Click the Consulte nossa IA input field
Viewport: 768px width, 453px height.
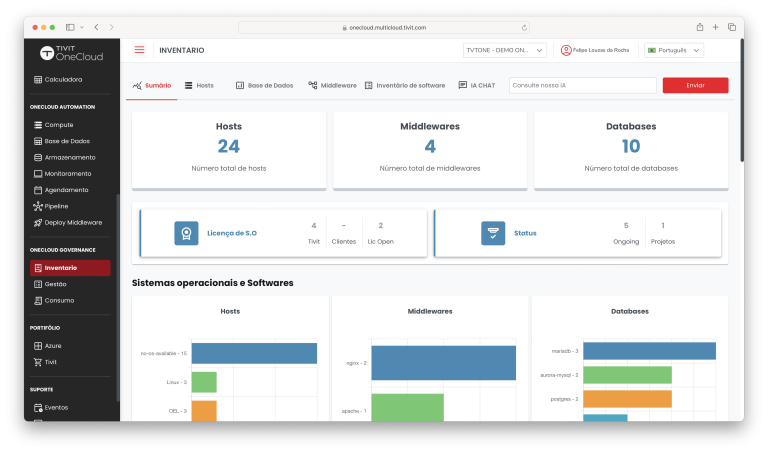[582, 85]
